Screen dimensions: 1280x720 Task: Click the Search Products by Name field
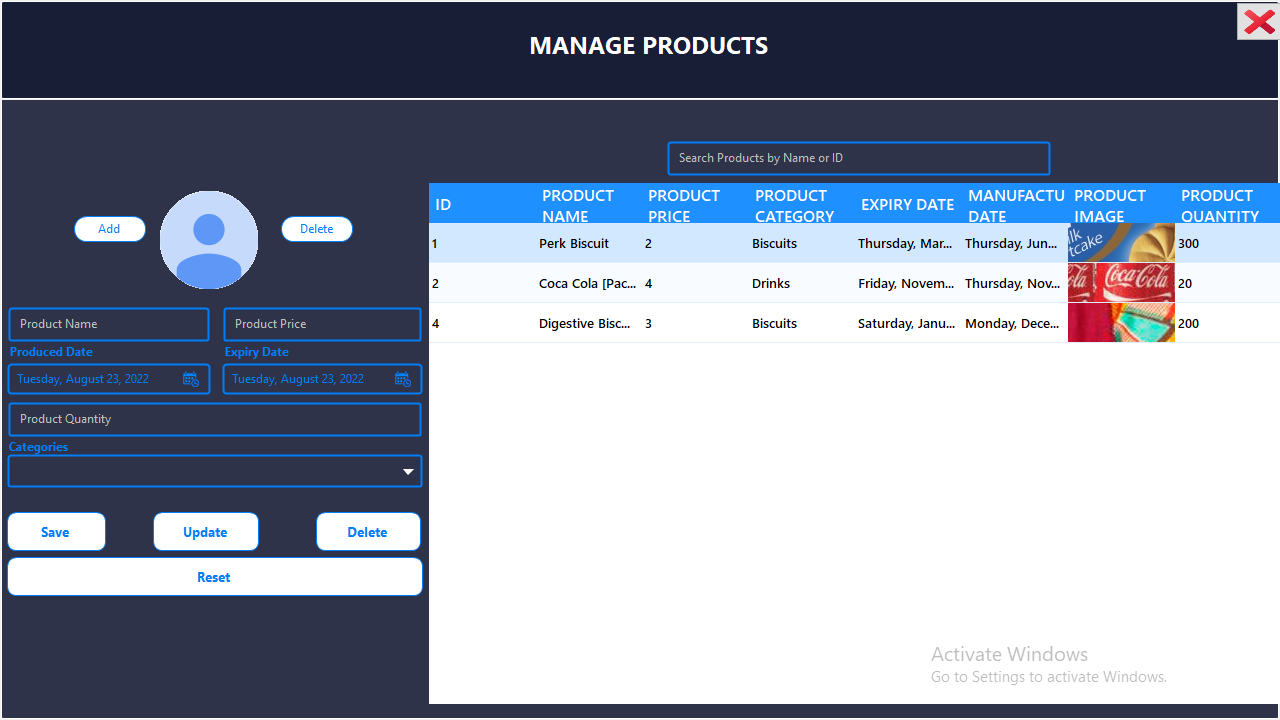pos(858,158)
